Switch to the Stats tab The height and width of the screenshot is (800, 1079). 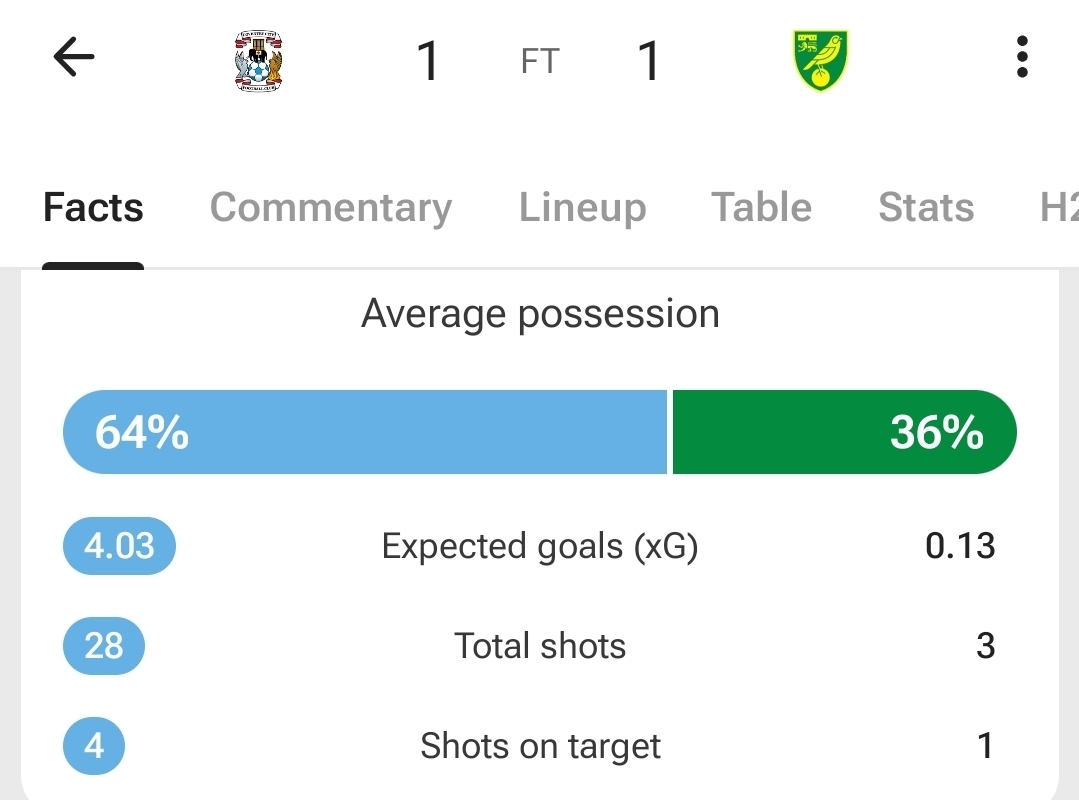[x=925, y=208]
